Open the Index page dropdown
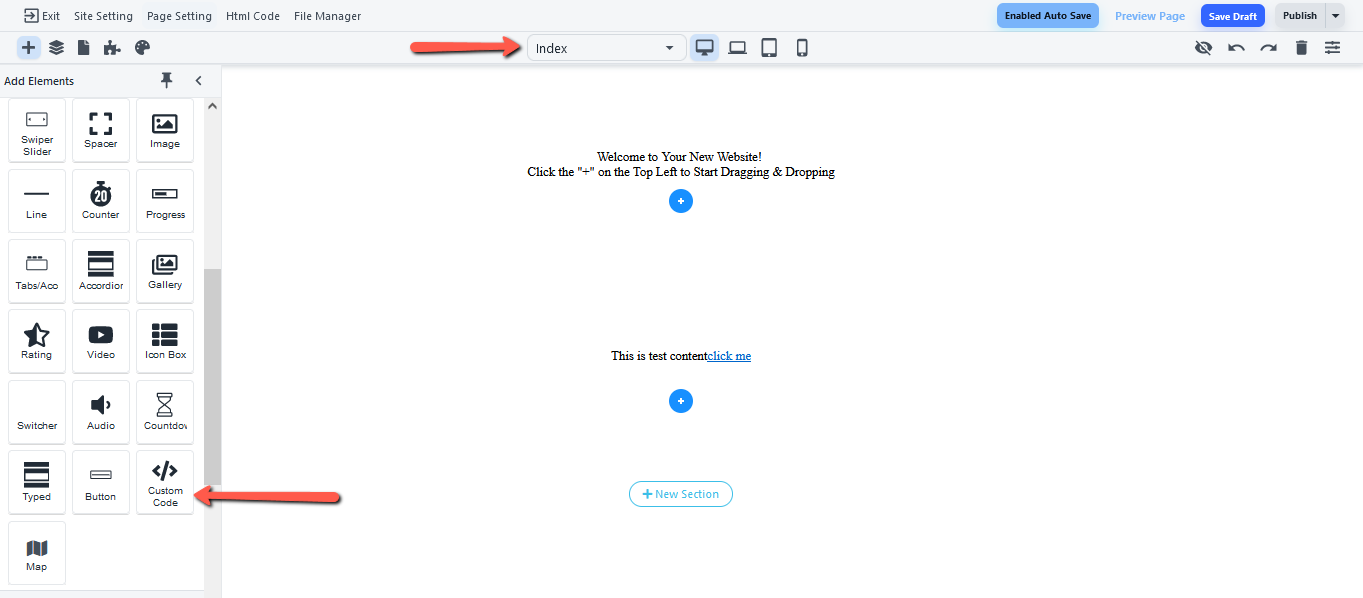Viewport: 1363px width, 598px height. click(606, 48)
